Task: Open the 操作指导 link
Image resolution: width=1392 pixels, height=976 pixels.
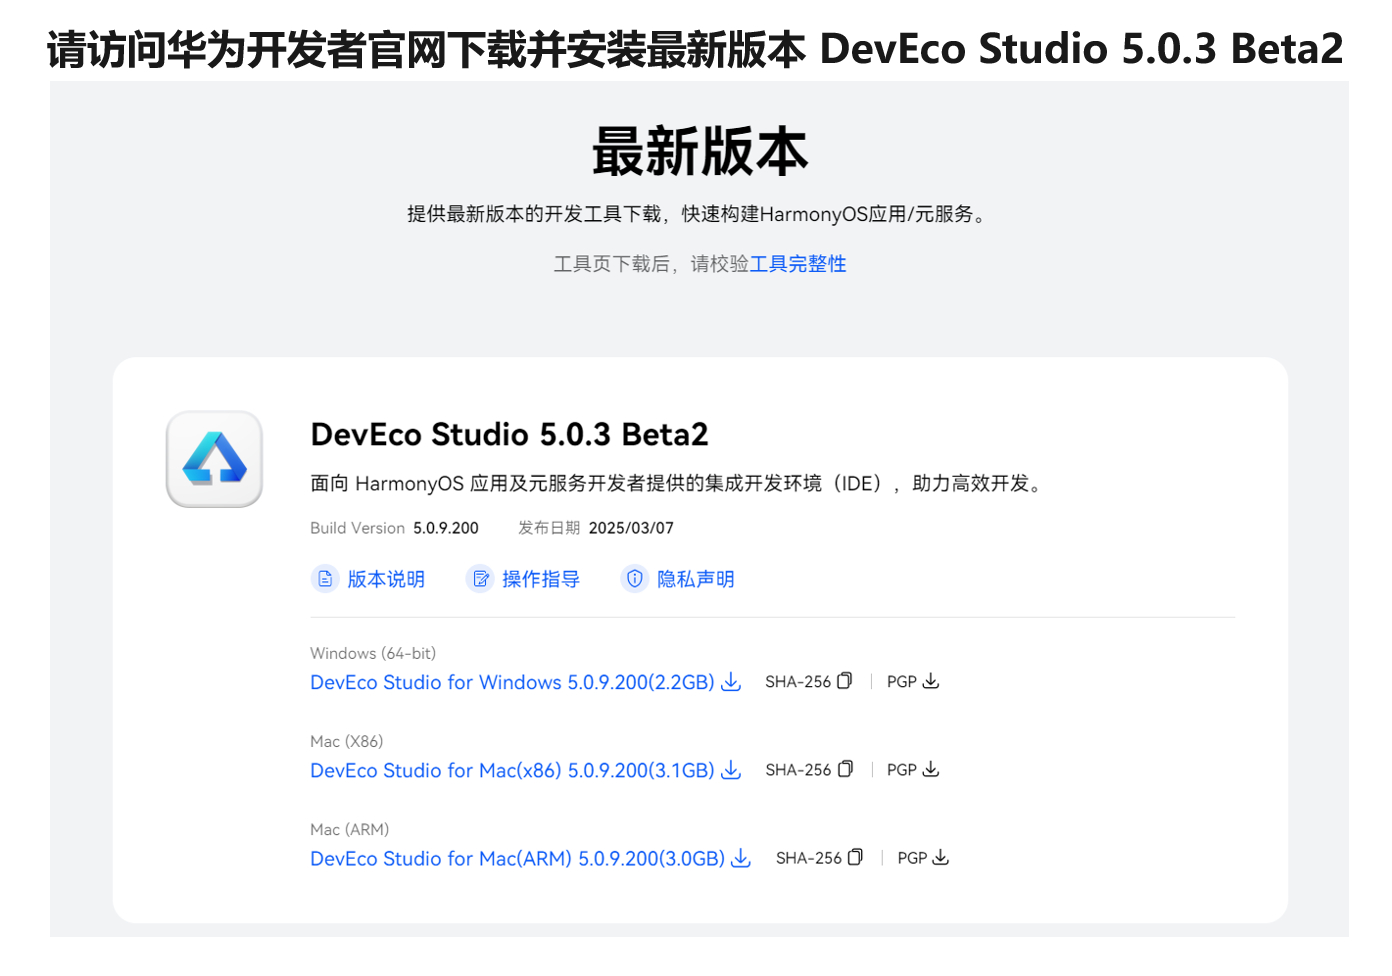Action: [x=541, y=579]
